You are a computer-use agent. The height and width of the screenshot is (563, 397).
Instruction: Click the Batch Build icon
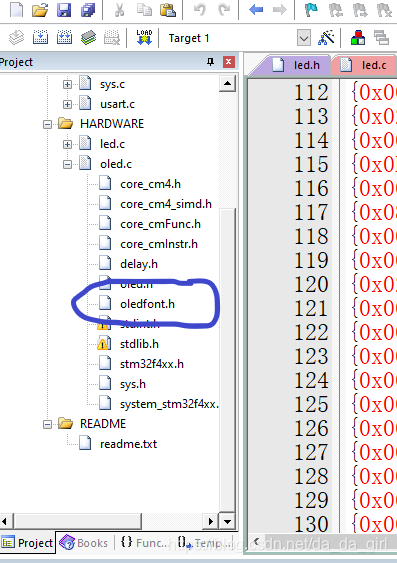tap(88, 37)
